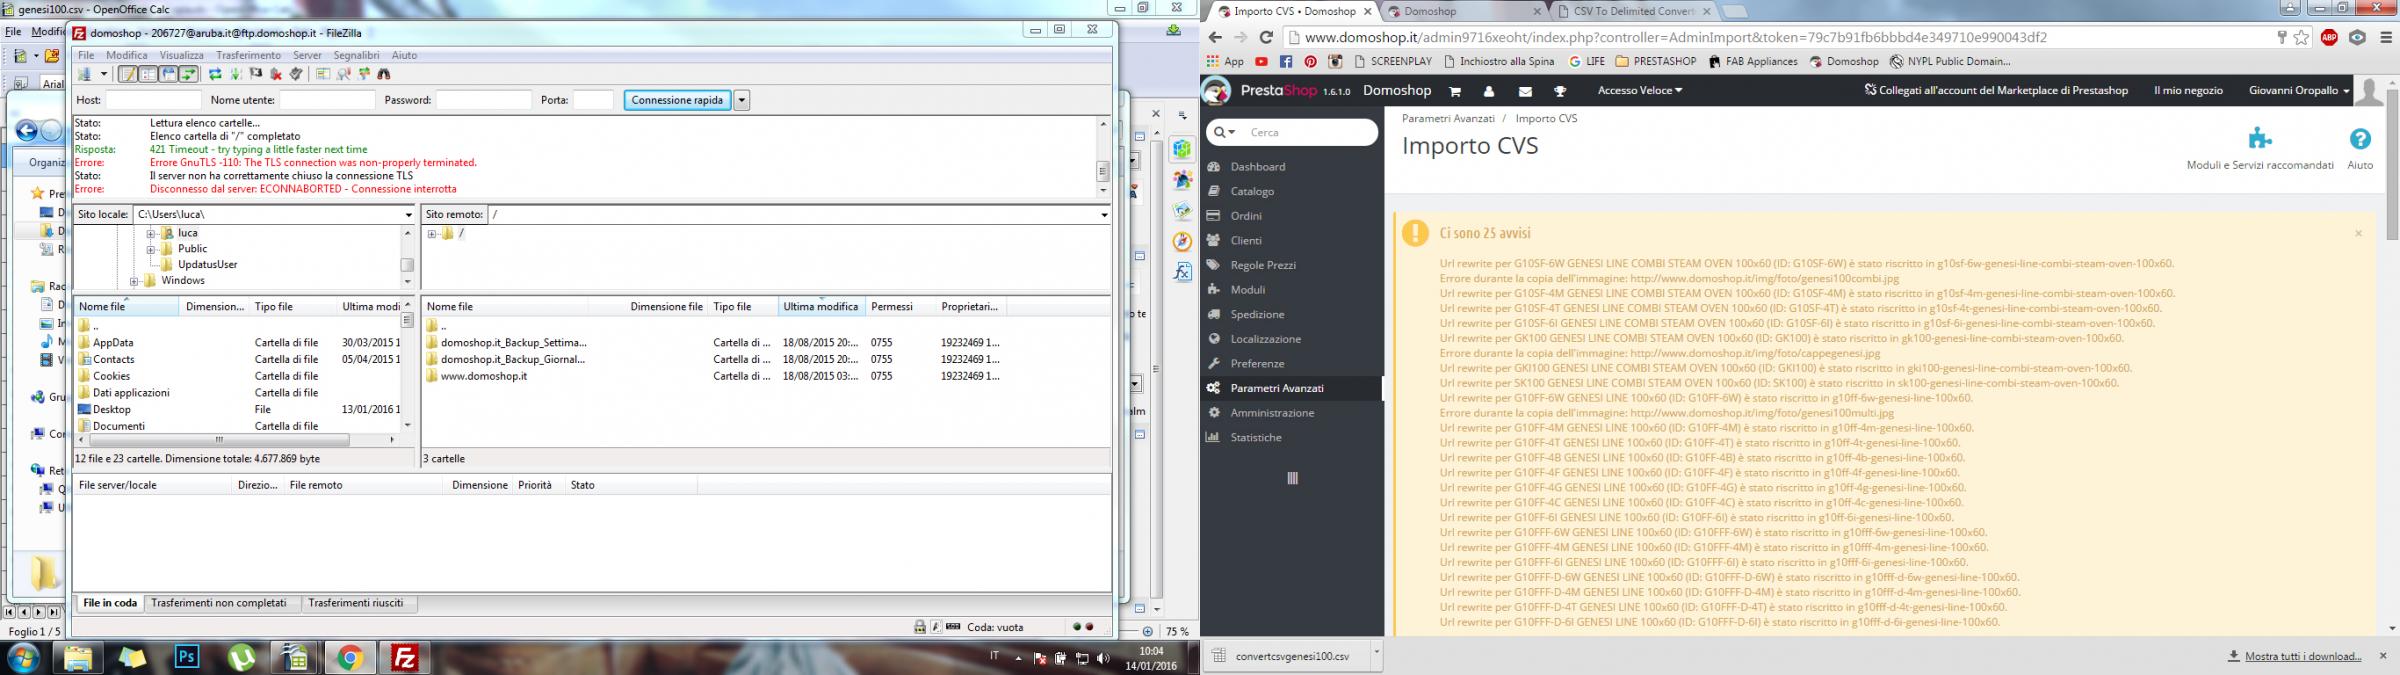
Task: Open the Chrome hamburger menu
Action: (x=2386, y=37)
